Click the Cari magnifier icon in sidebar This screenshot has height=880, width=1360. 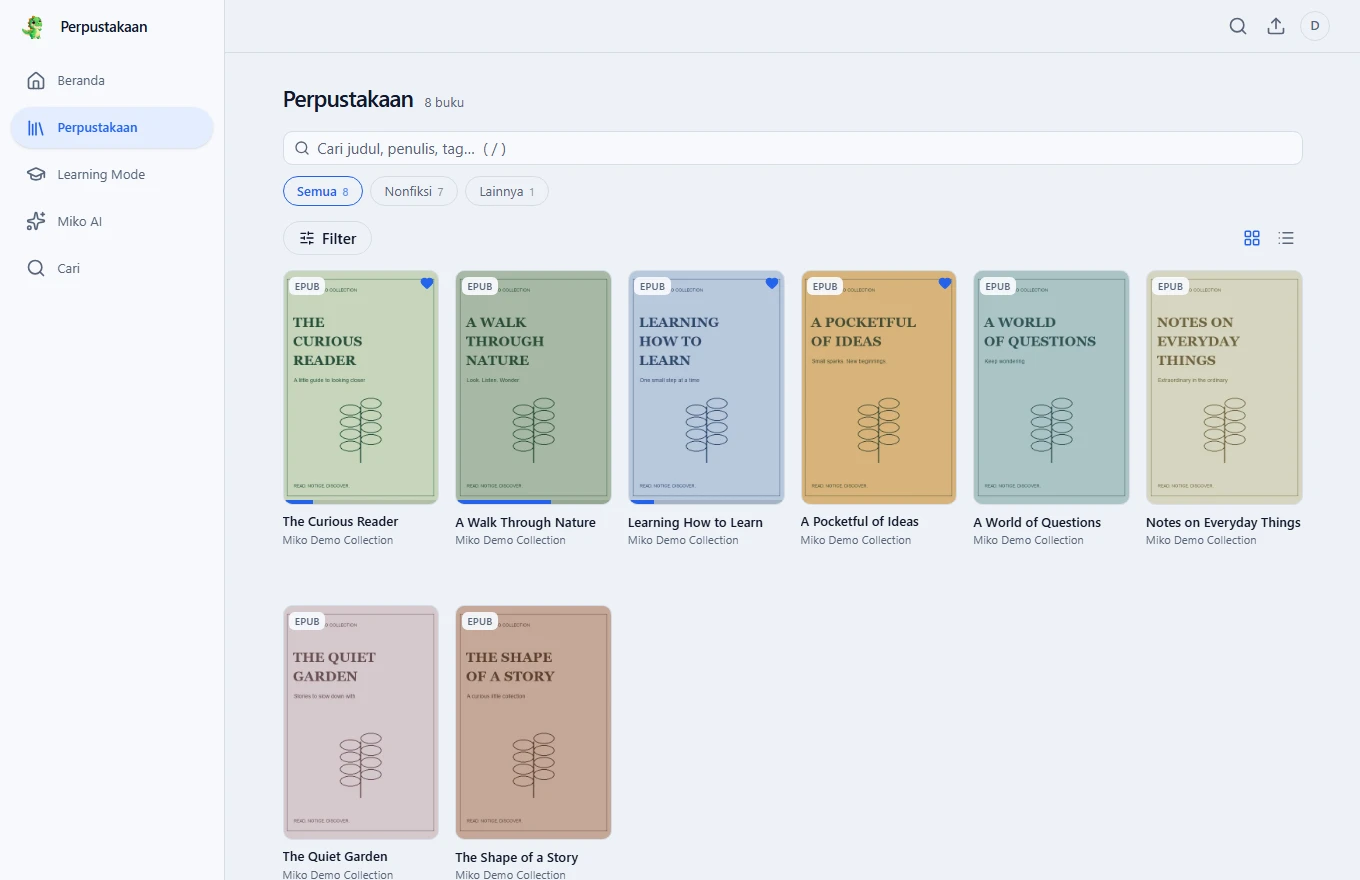36,269
